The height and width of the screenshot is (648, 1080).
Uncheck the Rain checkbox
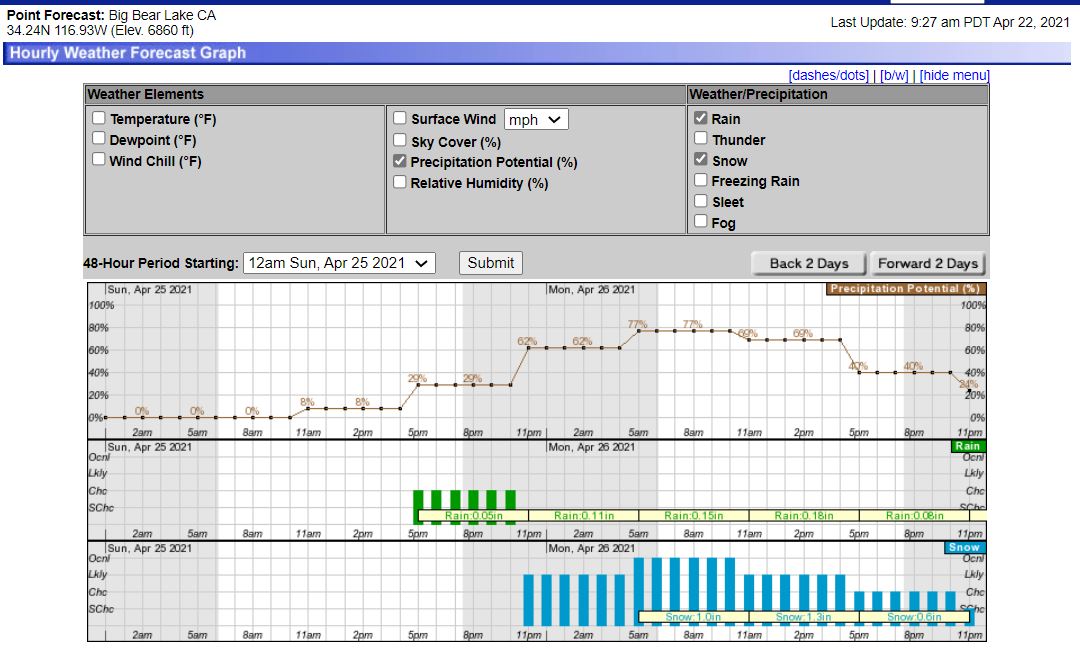pyautogui.click(x=701, y=118)
